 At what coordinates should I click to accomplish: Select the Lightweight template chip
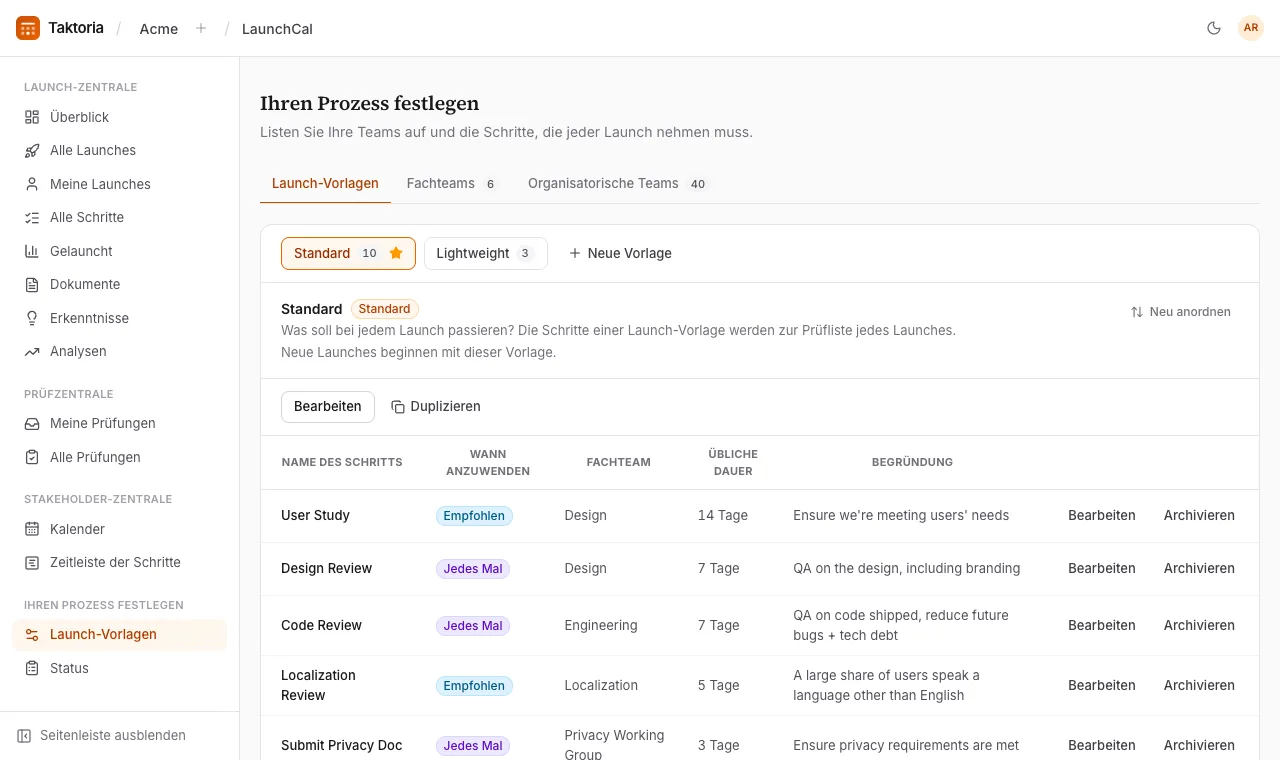click(486, 253)
